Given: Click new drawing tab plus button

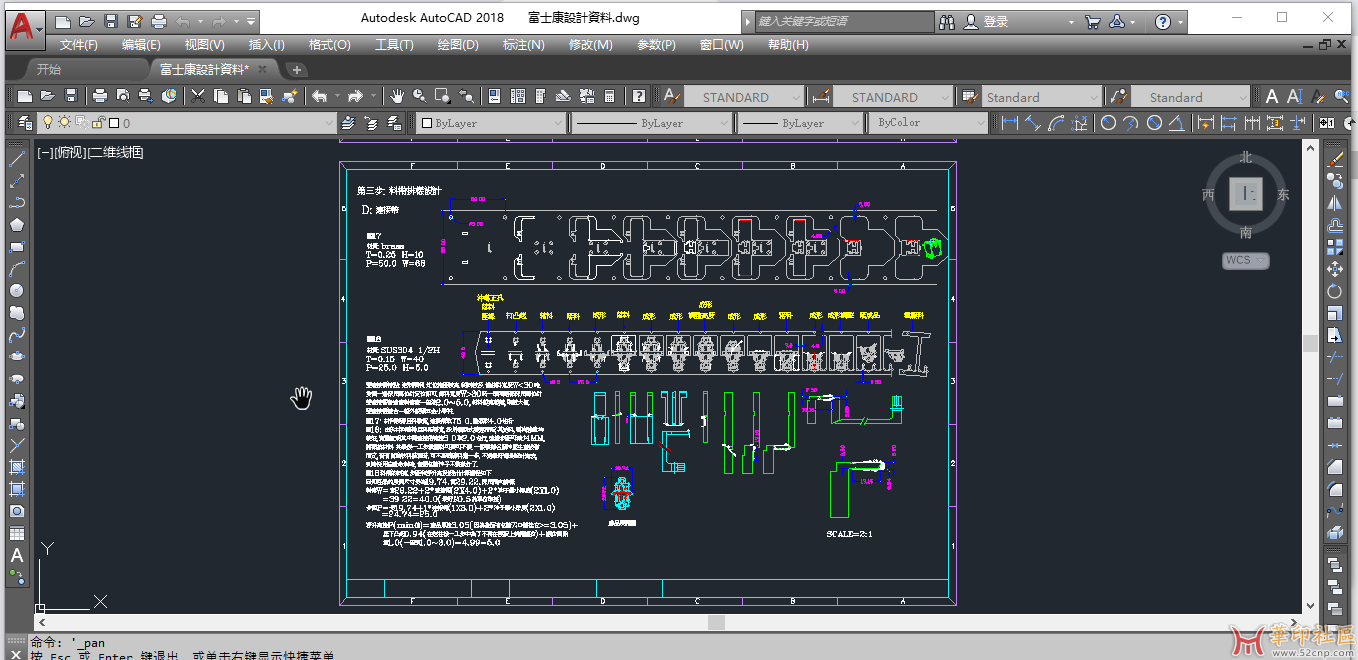Looking at the screenshot, I should click(297, 70).
